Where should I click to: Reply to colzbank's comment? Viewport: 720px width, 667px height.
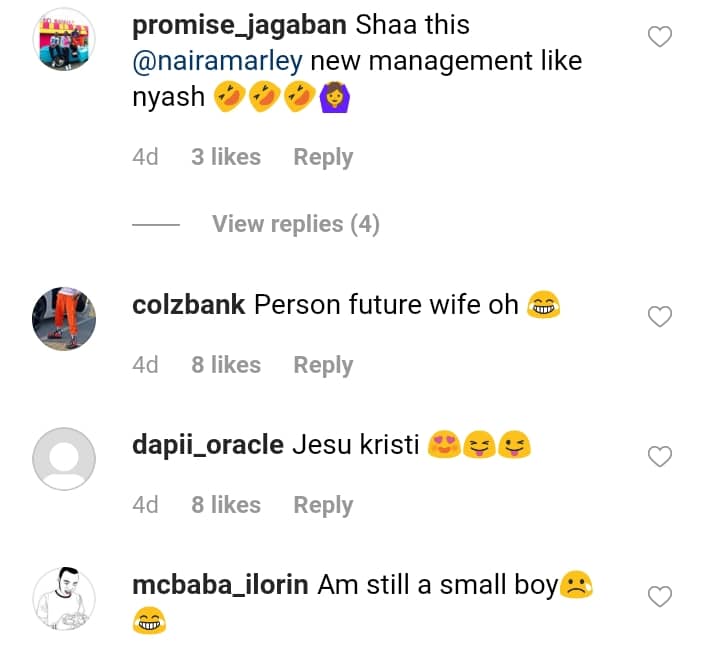click(x=323, y=365)
